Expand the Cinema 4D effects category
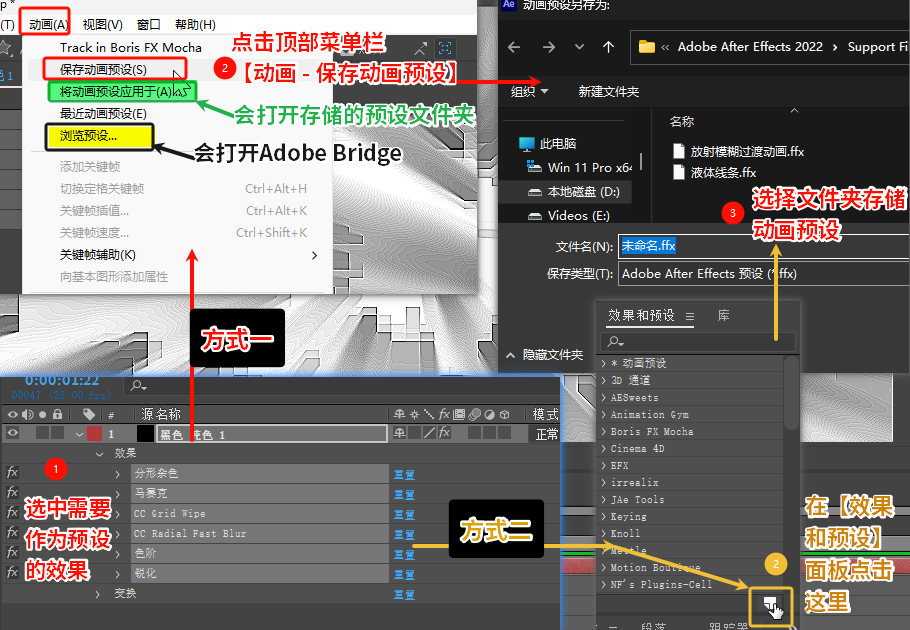 [x=604, y=448]
